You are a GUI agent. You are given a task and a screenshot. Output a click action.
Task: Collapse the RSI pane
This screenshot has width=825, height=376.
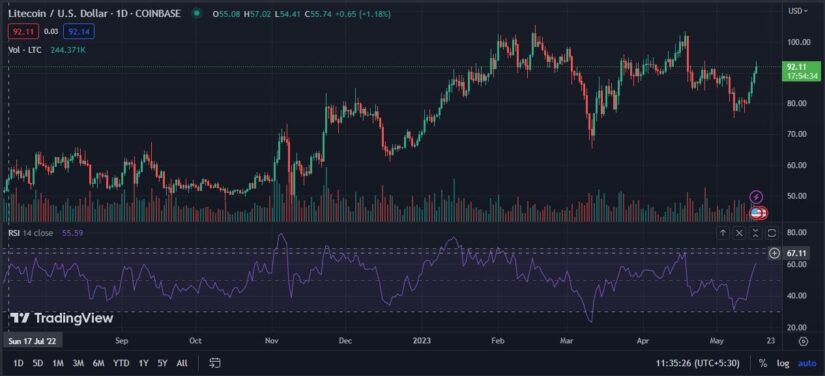point(756,232)
